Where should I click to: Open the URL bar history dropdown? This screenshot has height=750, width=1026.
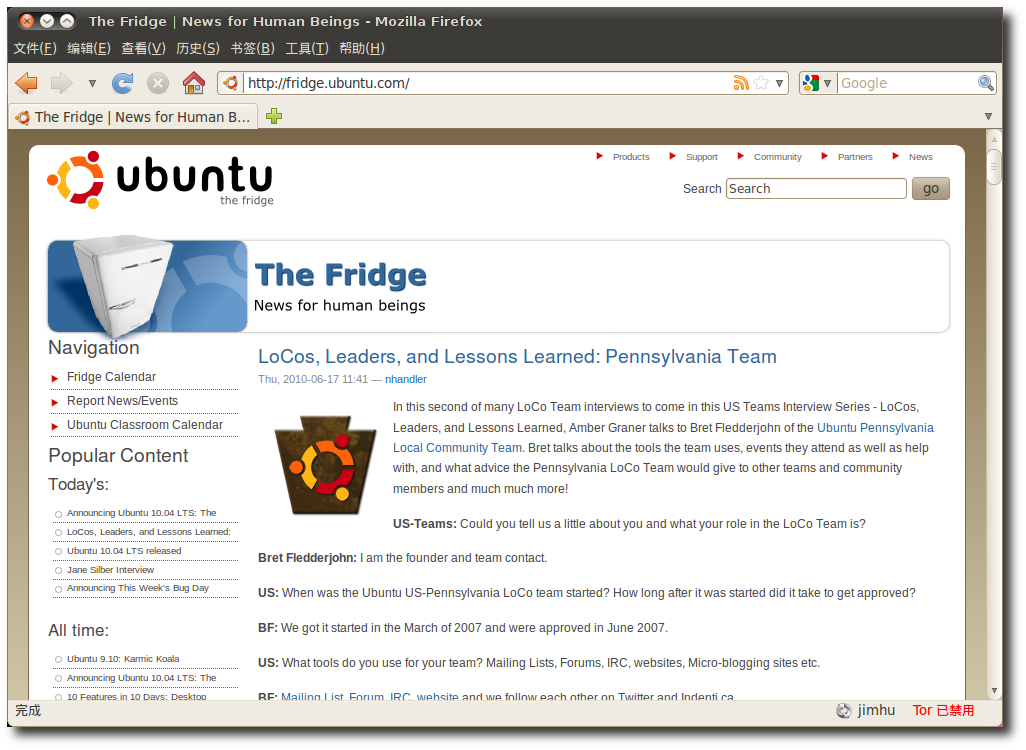[x=779, y=83]
